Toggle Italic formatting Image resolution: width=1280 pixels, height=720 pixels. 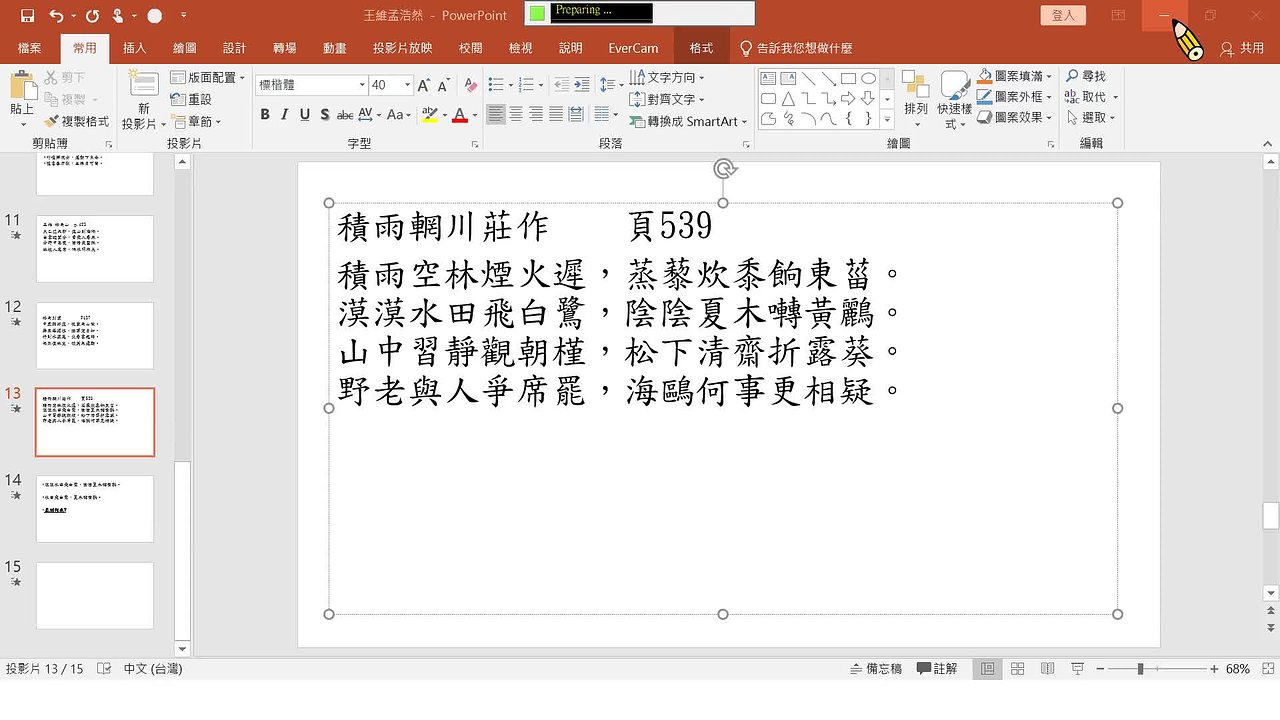(285, 115)
